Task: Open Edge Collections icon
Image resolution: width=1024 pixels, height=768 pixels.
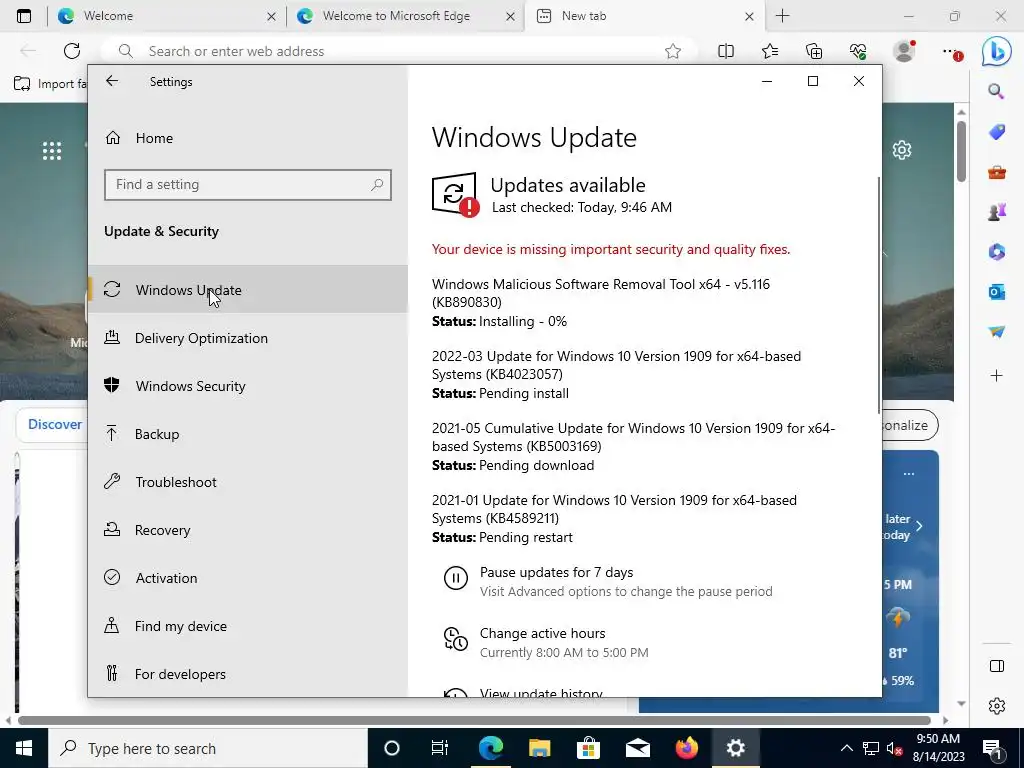Action: coord(814,51)
